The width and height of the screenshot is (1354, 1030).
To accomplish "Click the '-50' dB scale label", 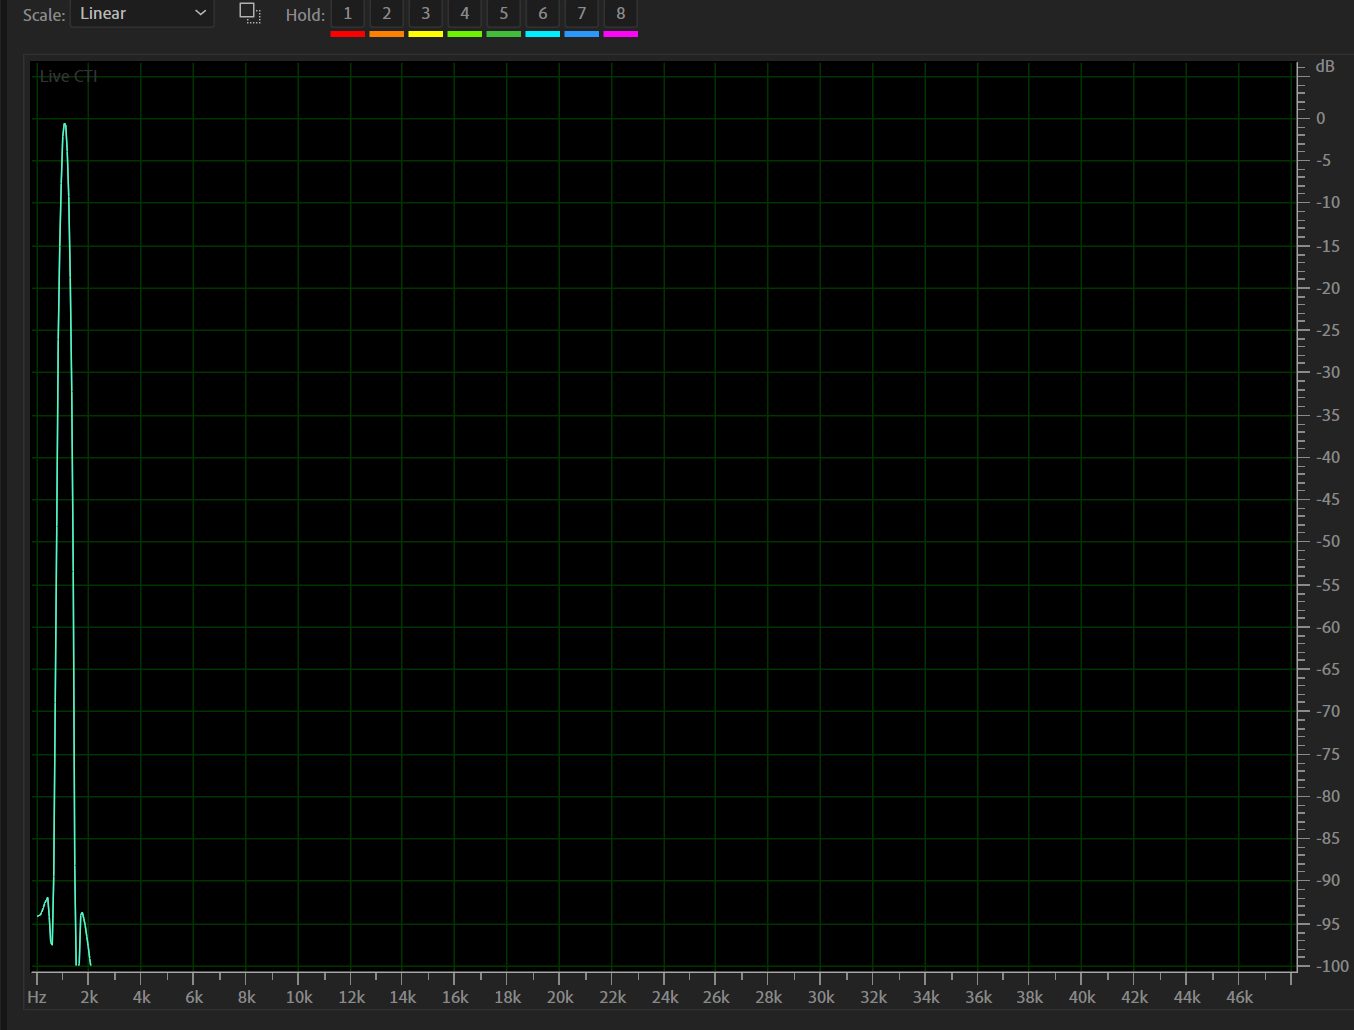I will (1327, 541).
